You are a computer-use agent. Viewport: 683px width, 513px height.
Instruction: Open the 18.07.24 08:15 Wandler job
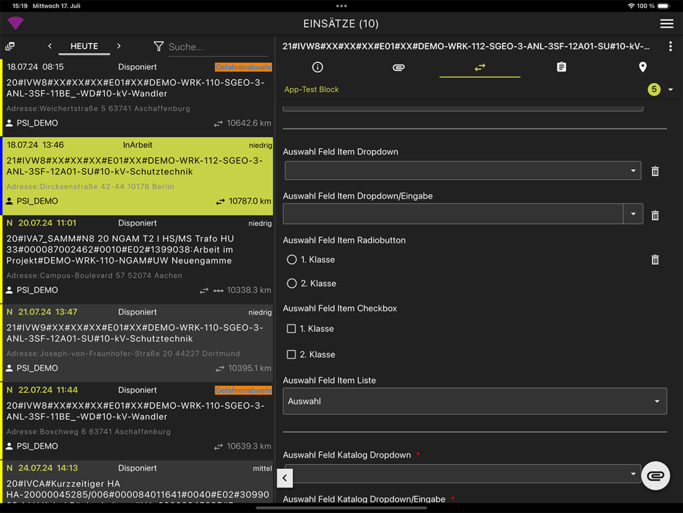pyautogui.click(x=138, y=98)
